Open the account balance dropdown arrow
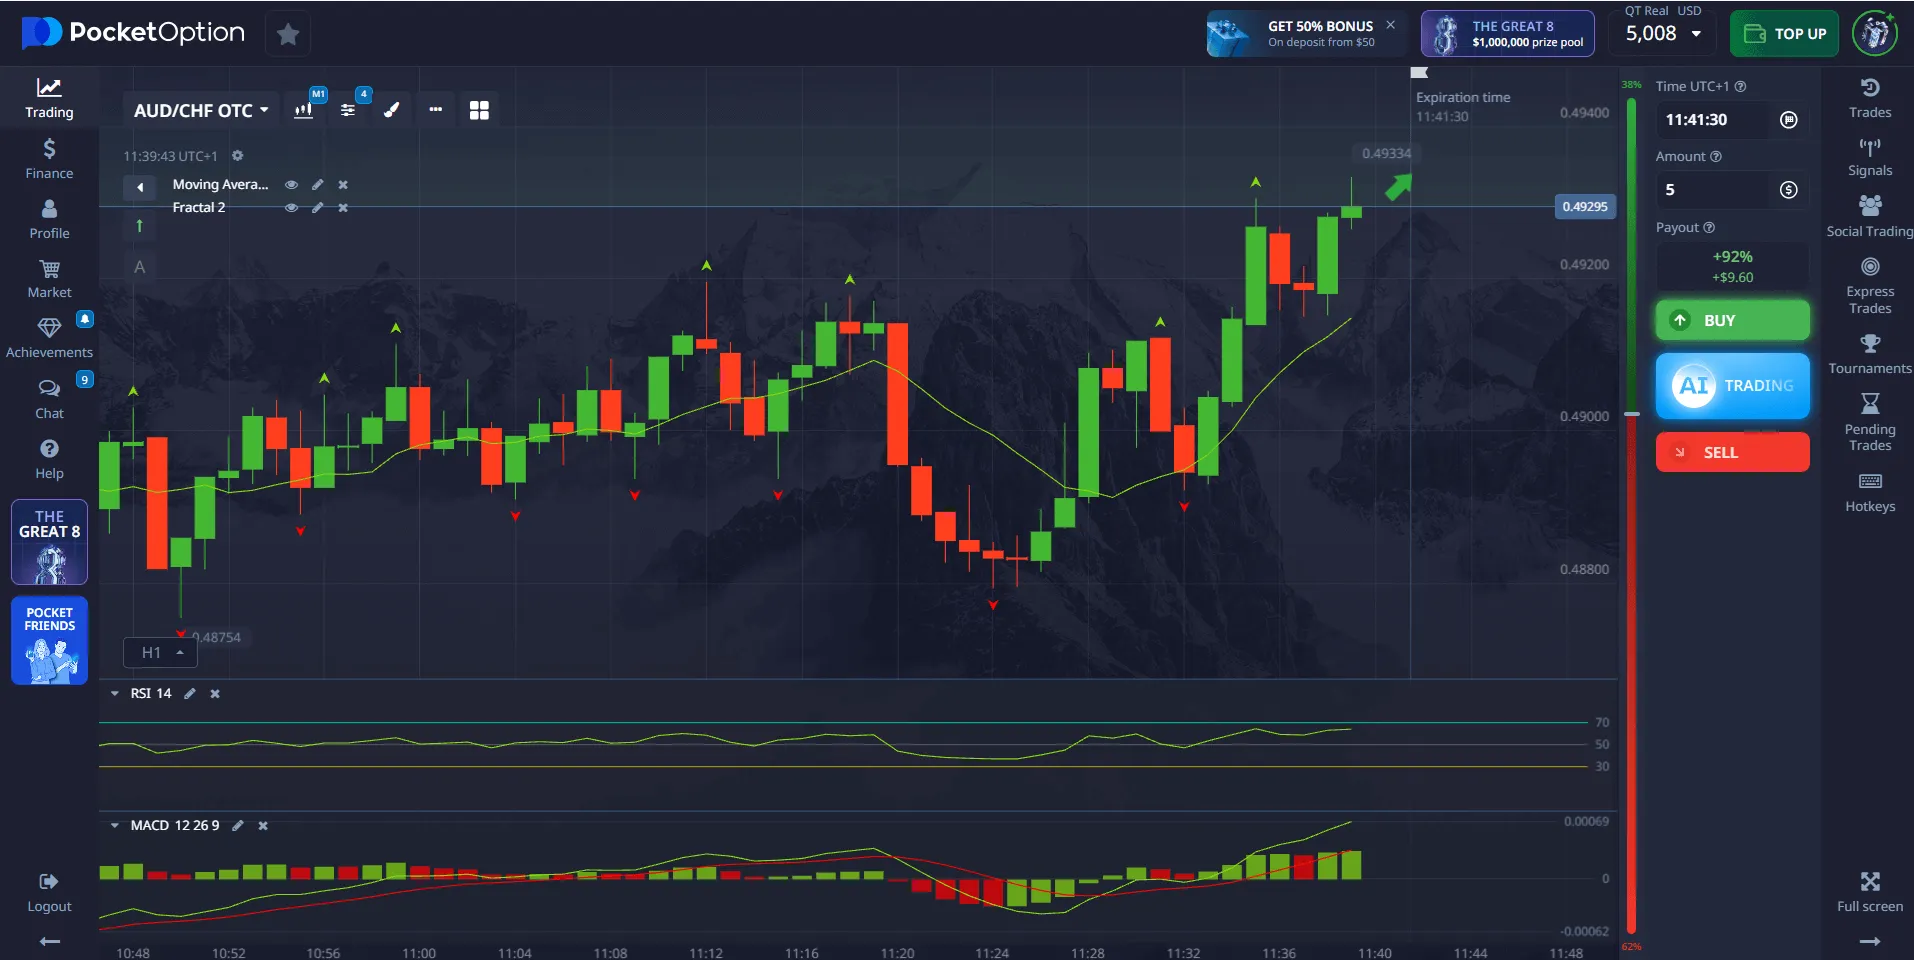 pyautogui.click(x=1696, y=34)
